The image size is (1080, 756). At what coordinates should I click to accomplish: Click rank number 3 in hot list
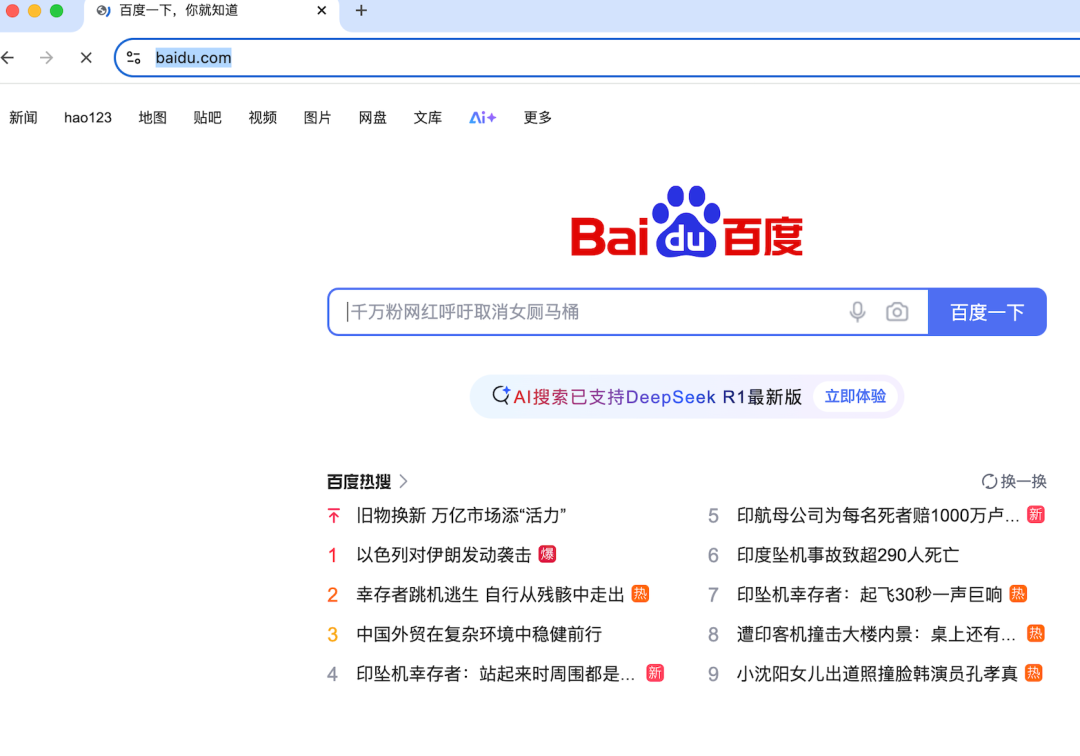pos(333,634)
